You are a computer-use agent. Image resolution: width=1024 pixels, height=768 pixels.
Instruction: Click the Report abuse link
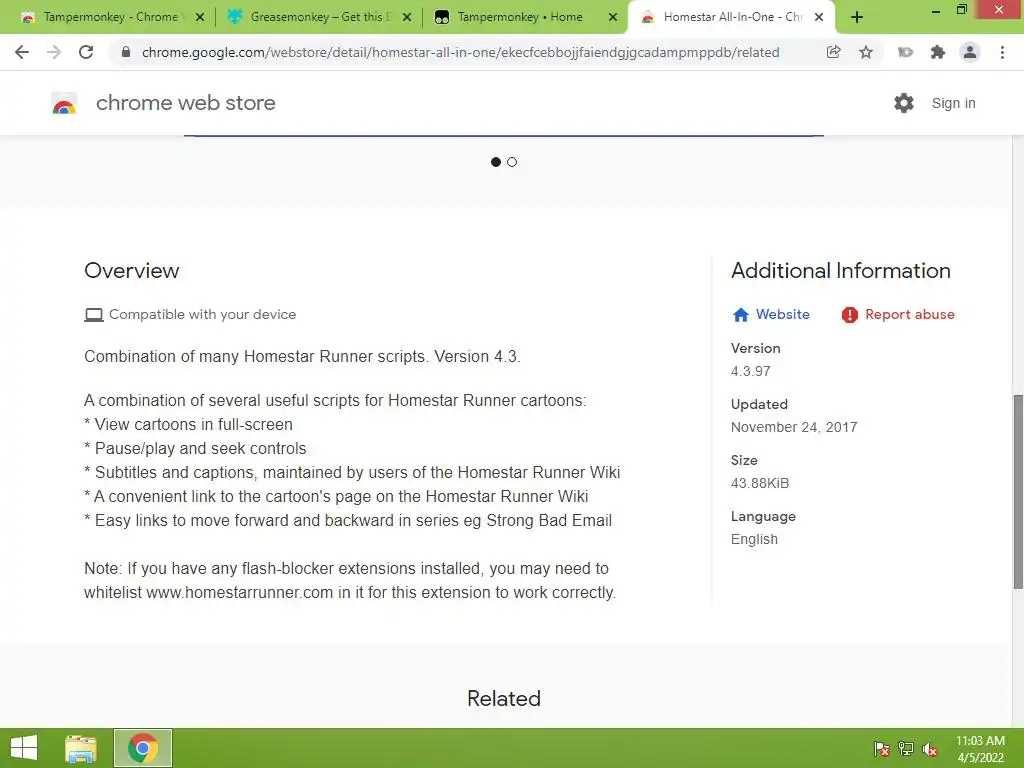click(910, 314)
